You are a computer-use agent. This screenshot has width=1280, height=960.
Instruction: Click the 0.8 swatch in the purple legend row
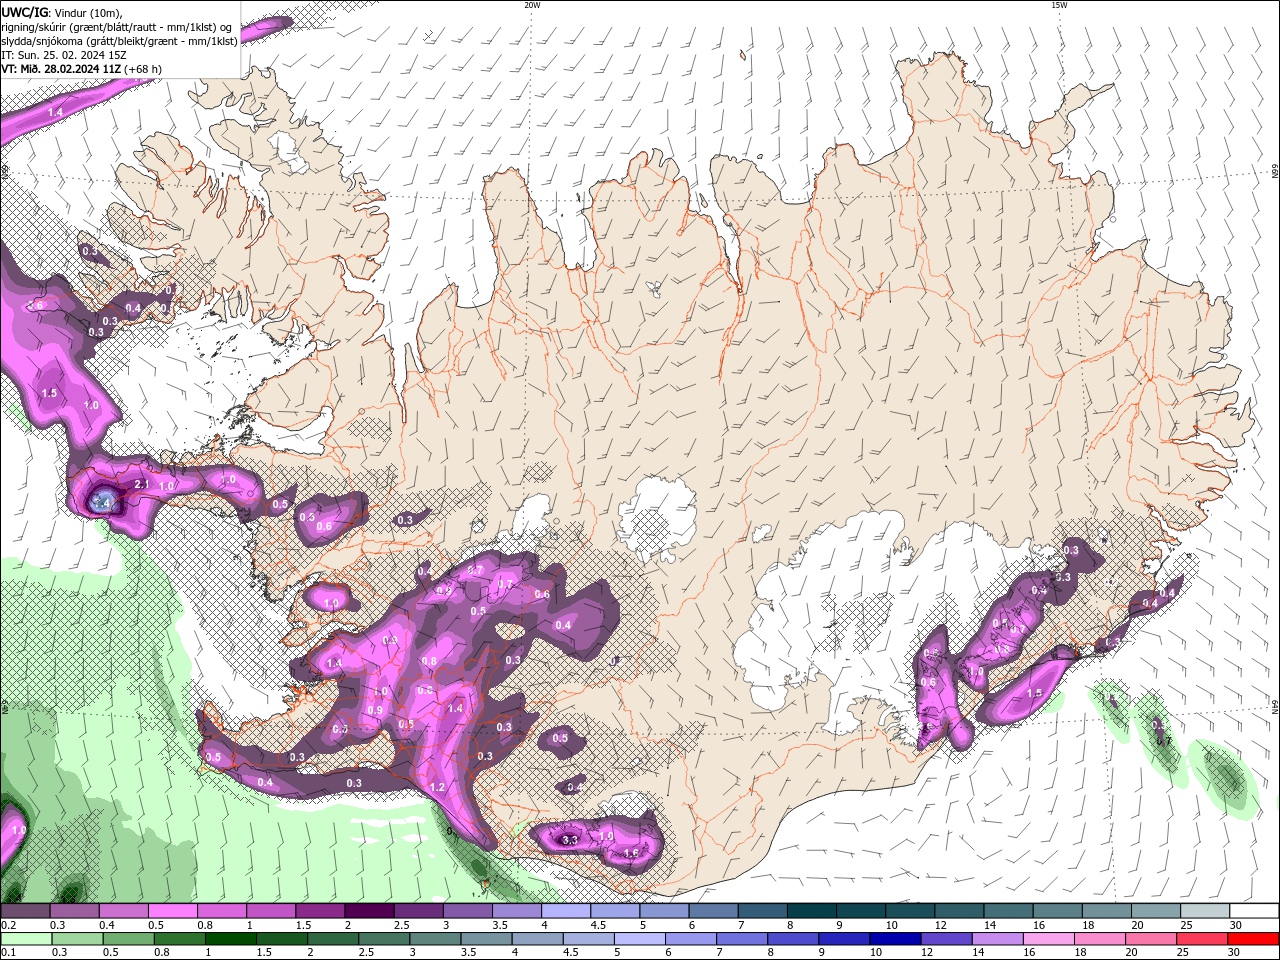point(221,911)
